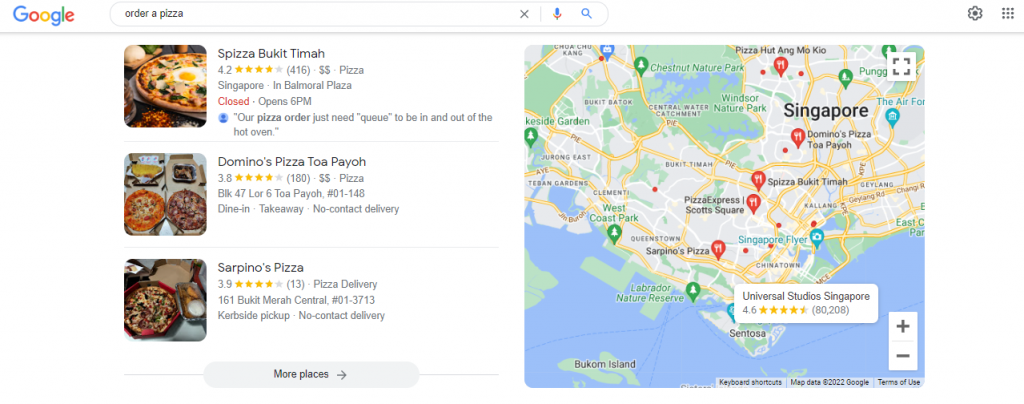1024x404 pixels.
Task: Zoom in on the map with plus button
Action: [x=903, y=327]
